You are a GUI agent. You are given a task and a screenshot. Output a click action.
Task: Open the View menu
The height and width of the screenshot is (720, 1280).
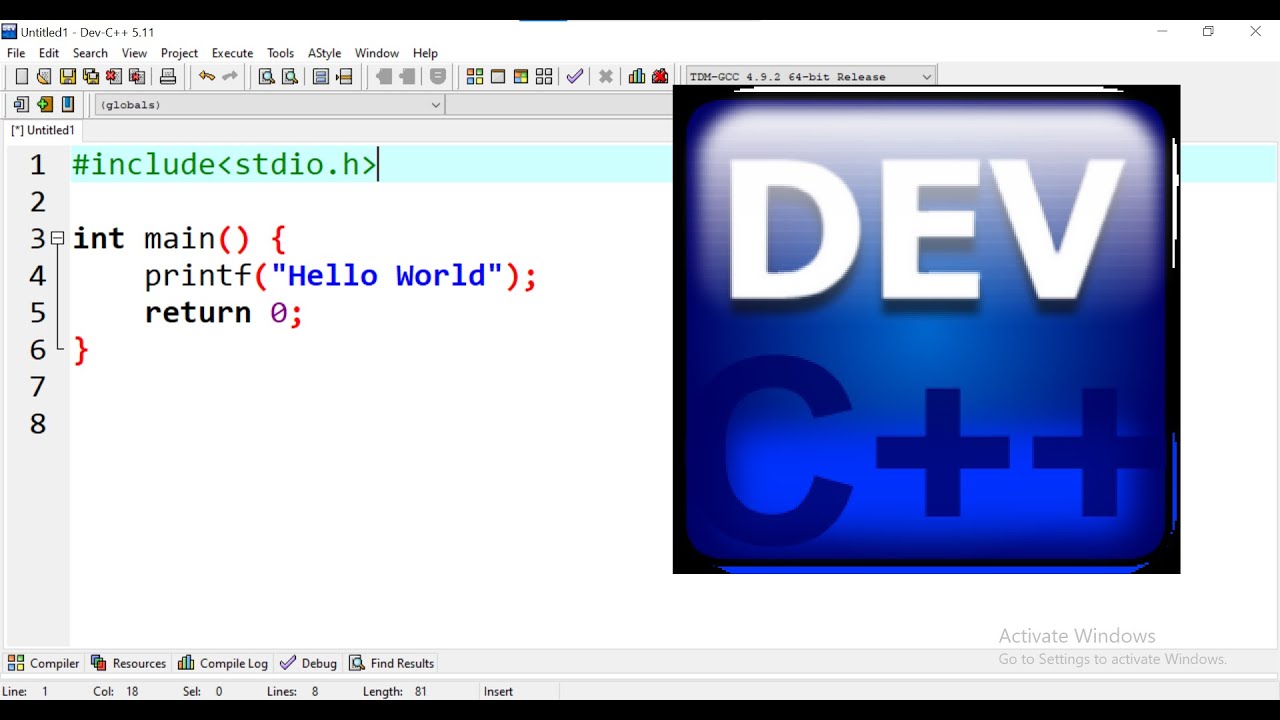pos(134,53)
